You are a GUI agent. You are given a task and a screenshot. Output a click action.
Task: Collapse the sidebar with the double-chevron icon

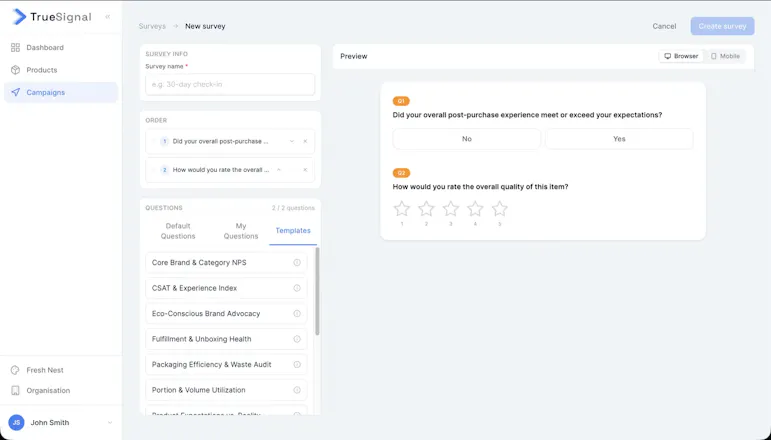pyautogui.click(x=108, y=17)
